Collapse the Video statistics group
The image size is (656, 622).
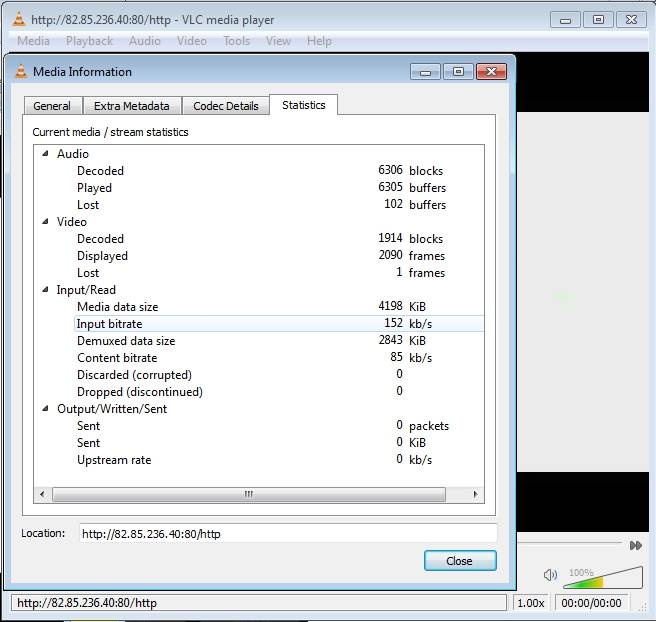coord(44,222)
